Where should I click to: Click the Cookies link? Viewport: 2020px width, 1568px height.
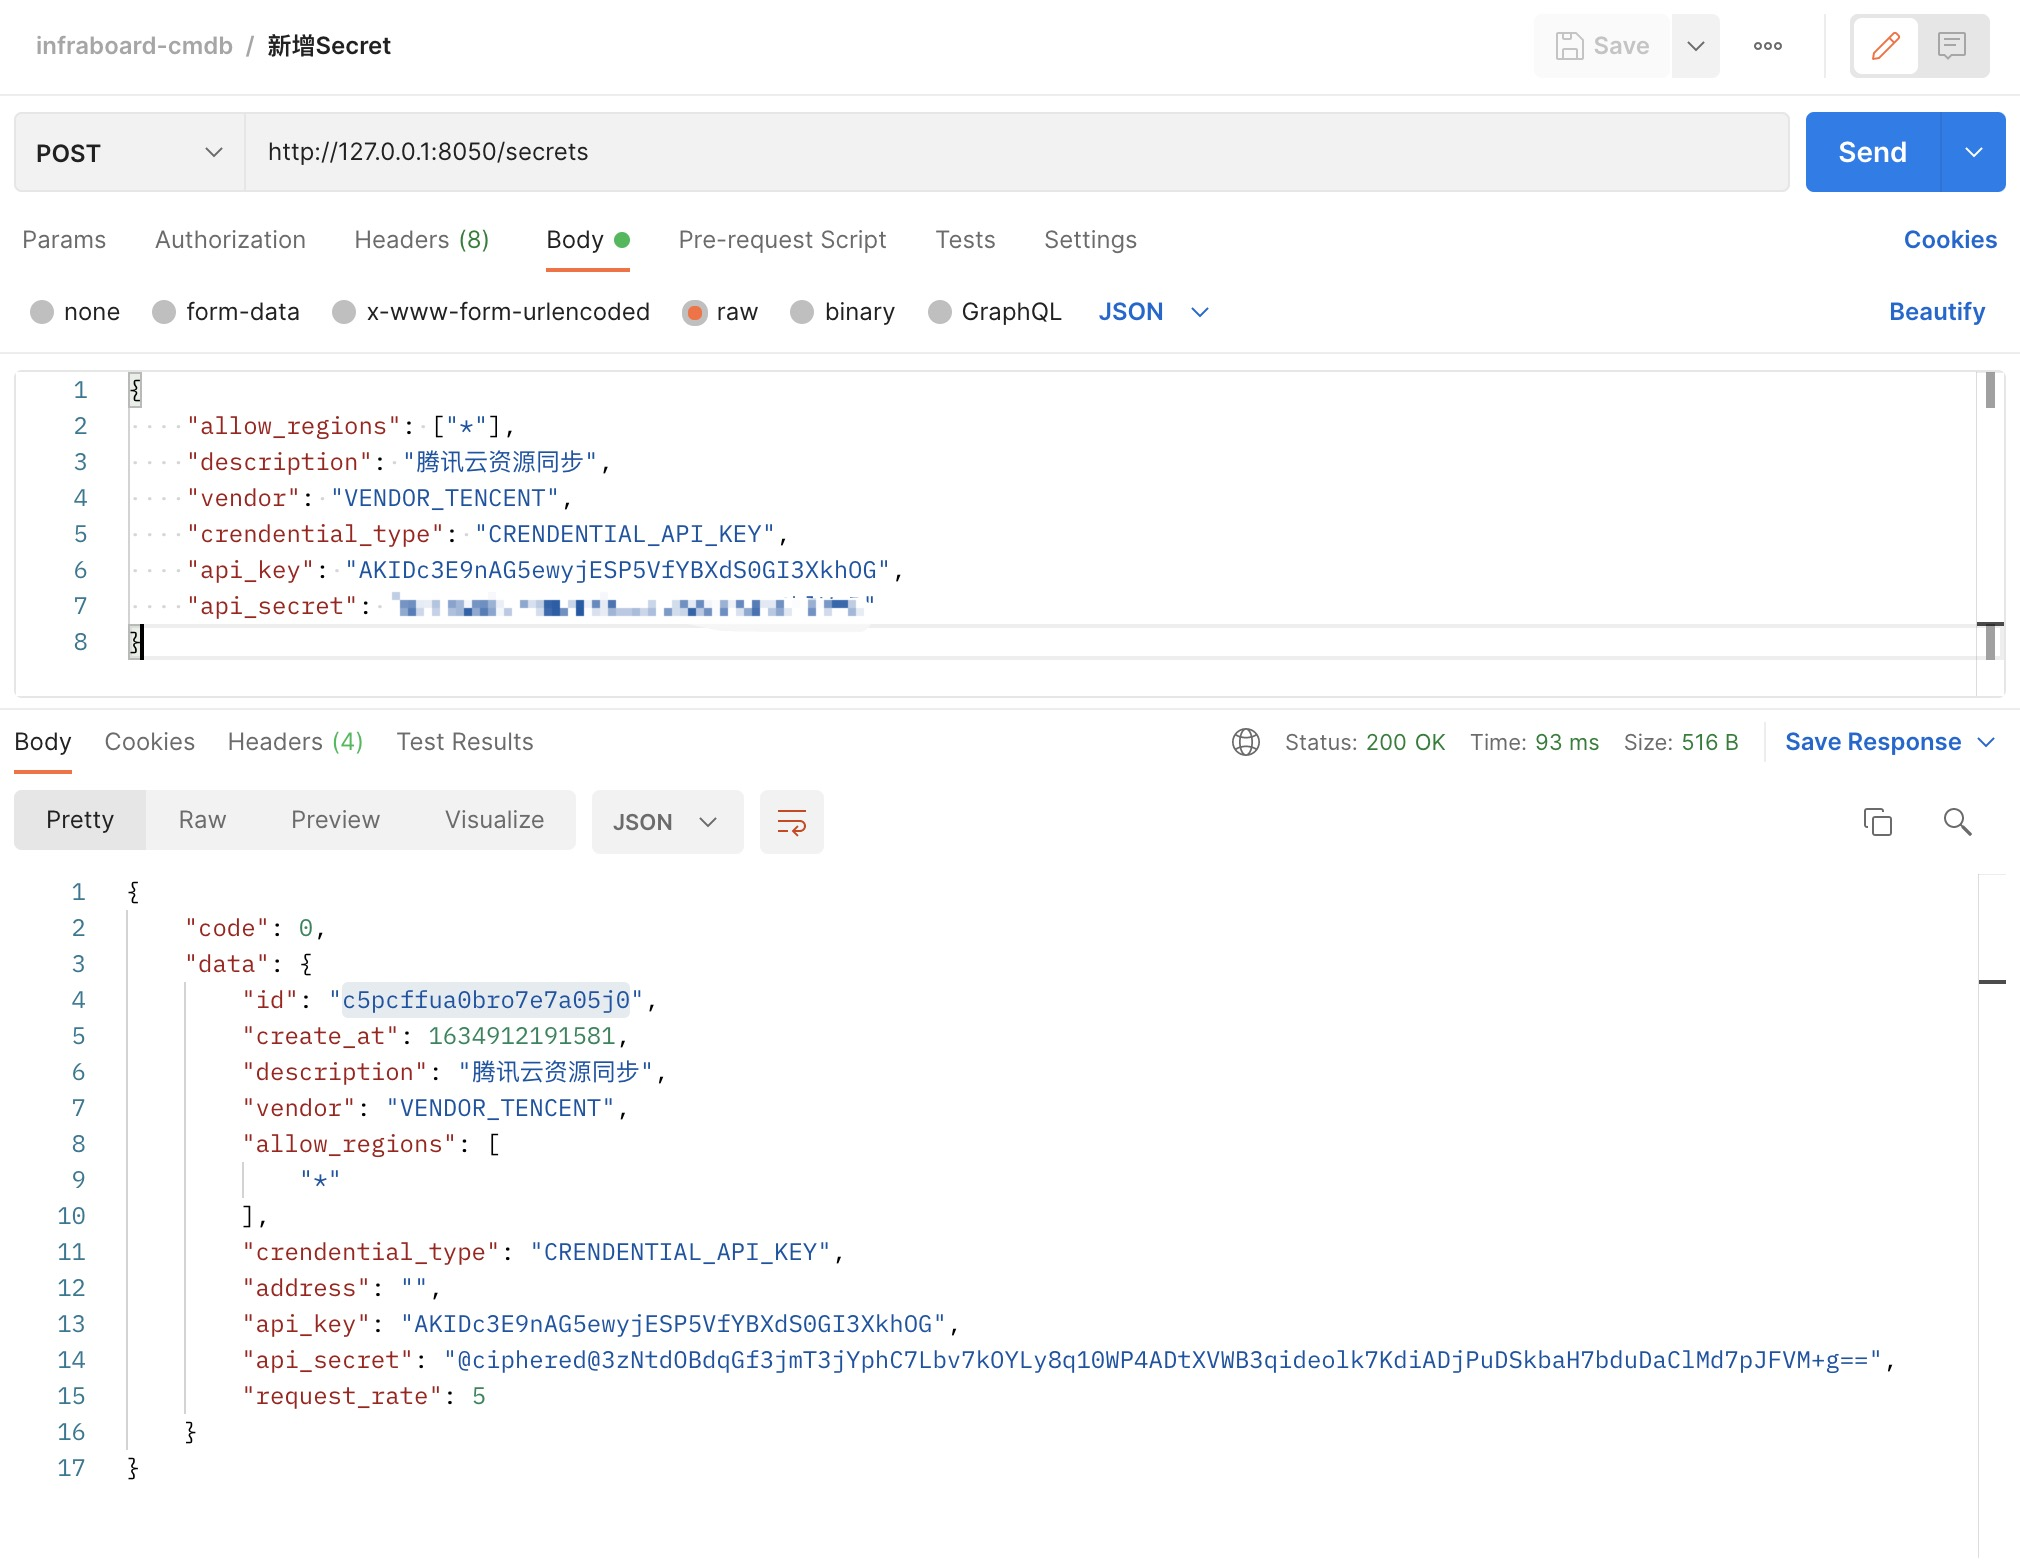pos(1950,240)
